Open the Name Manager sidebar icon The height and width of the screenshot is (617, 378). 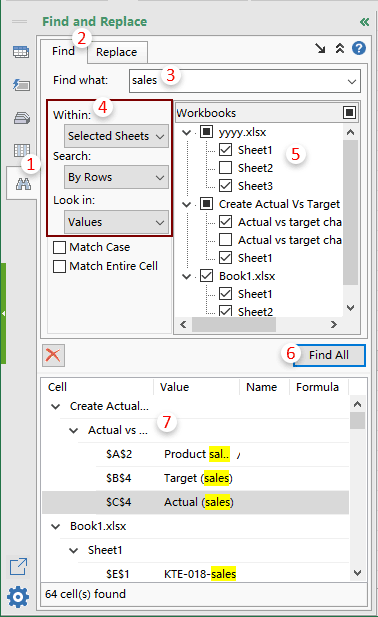(22, 118)
